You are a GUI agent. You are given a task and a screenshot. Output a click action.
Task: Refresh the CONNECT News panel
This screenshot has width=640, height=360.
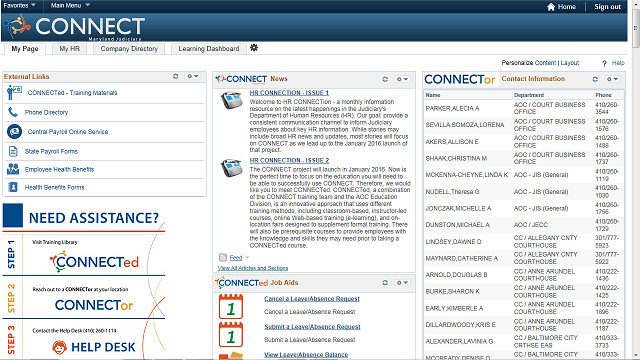coord(385,79)
